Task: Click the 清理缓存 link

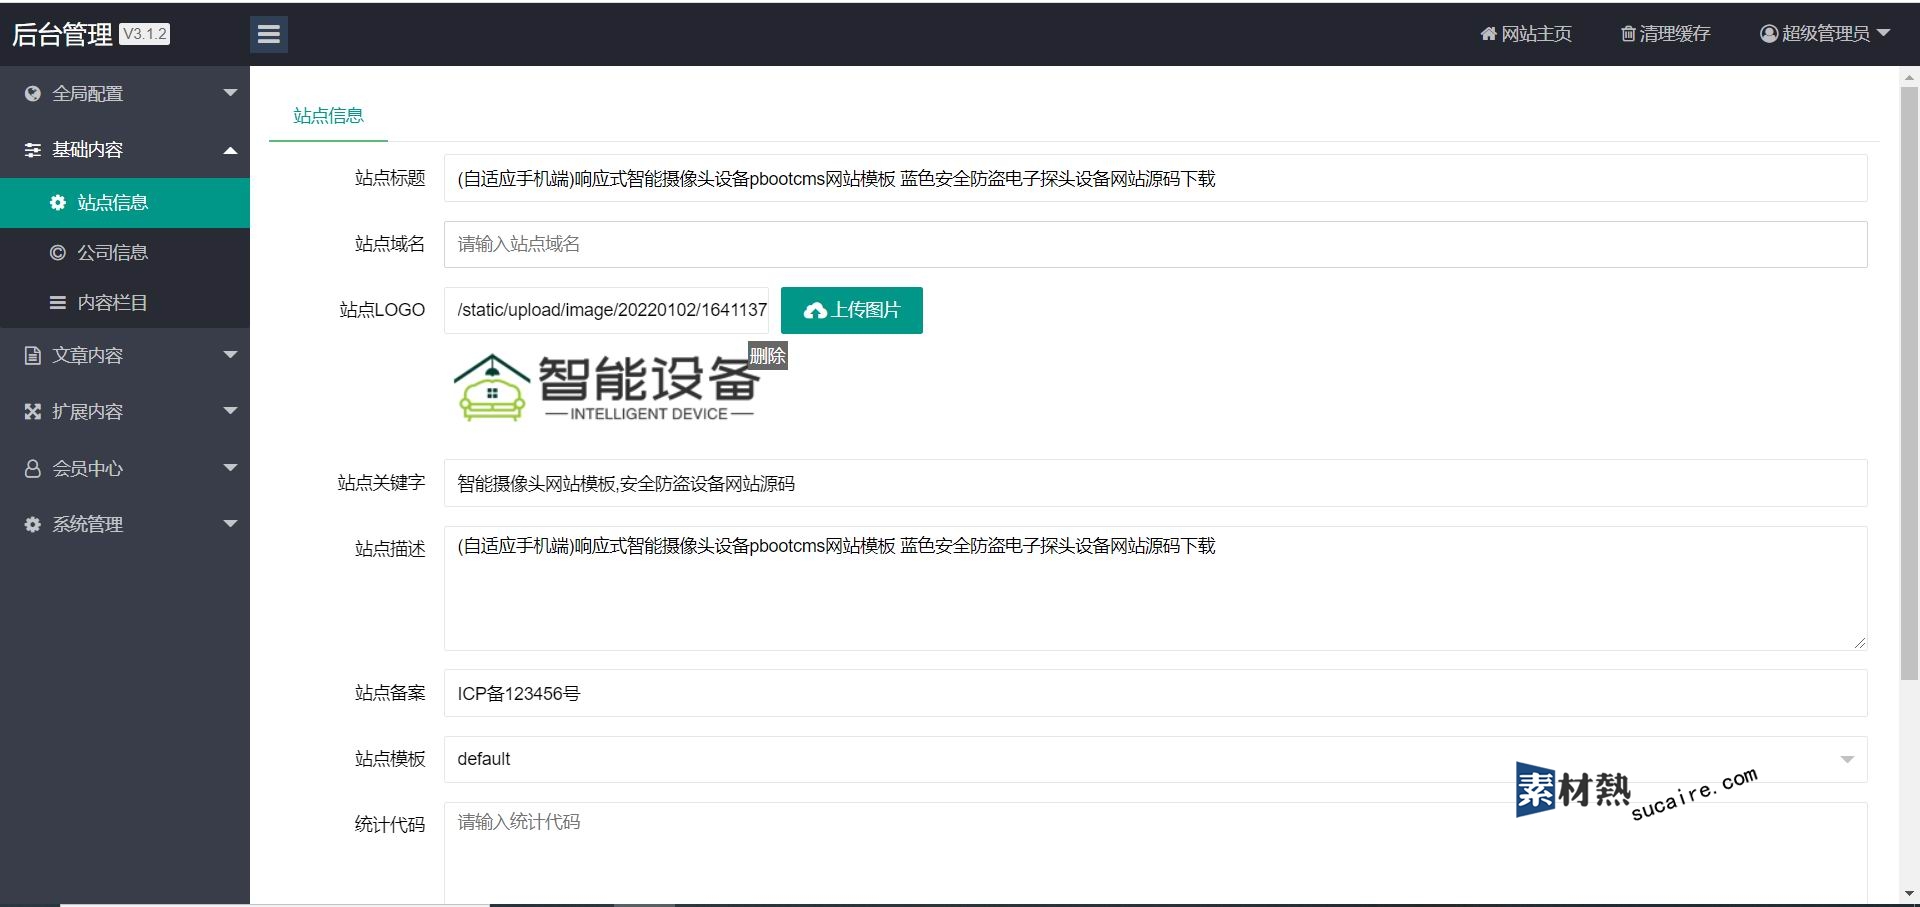Action: 1666,34
